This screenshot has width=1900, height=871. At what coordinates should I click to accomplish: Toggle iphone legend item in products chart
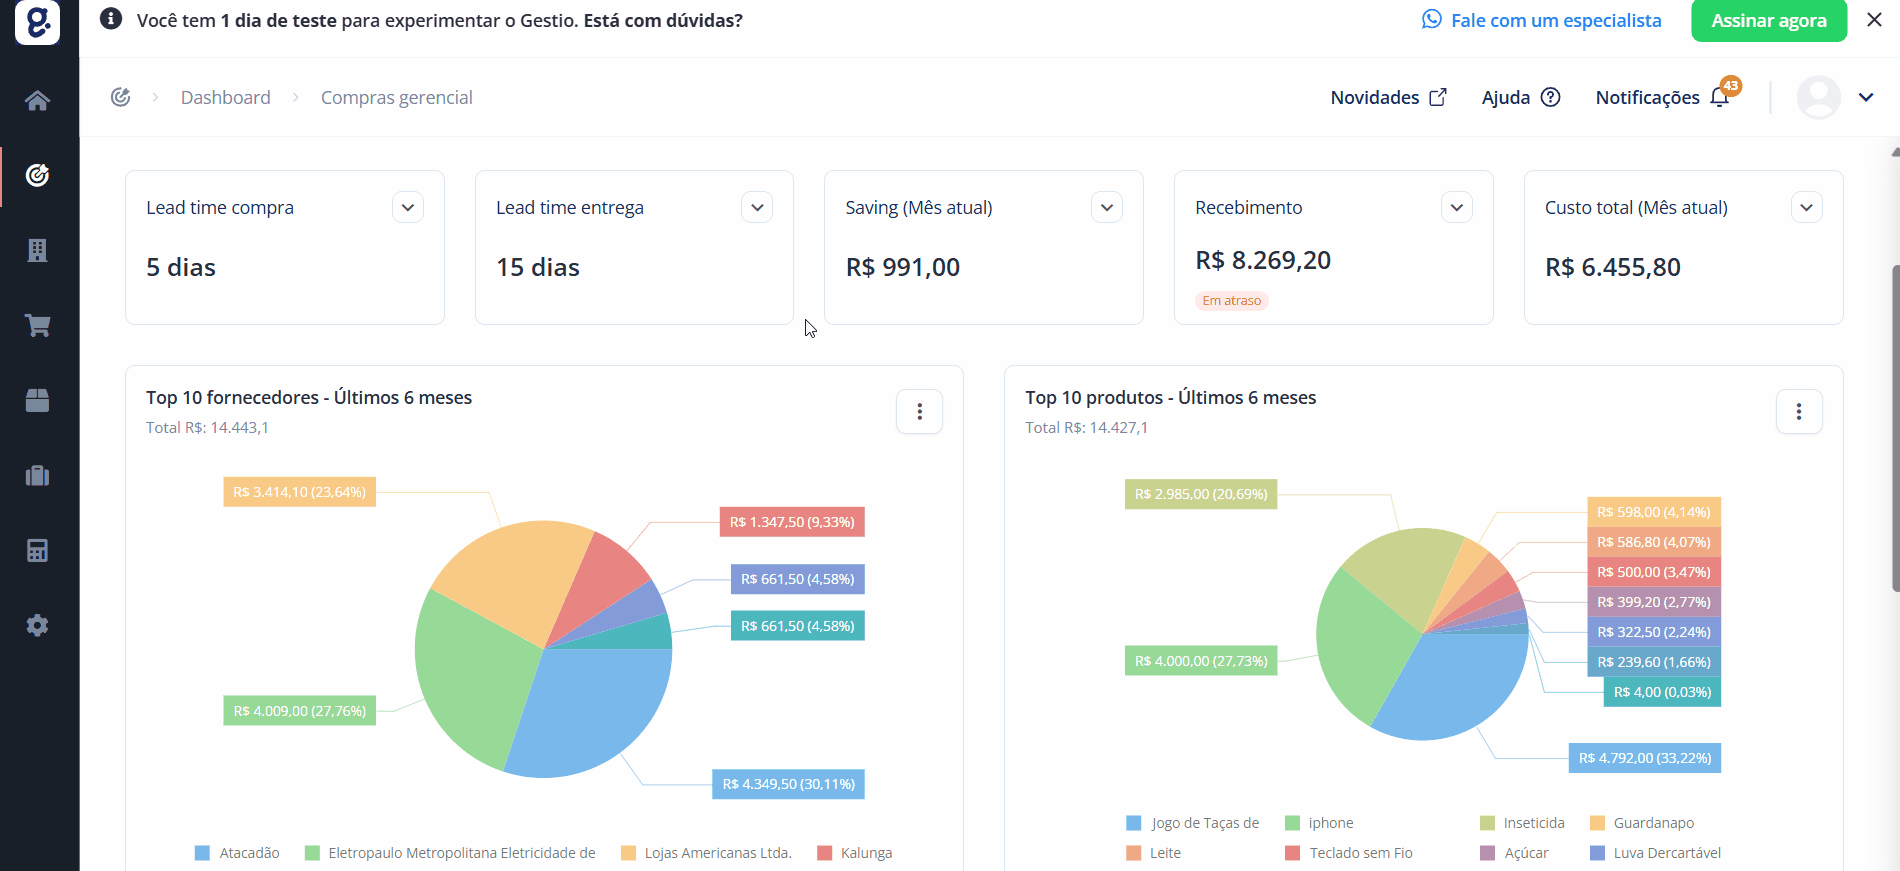tap(1319, 823)
